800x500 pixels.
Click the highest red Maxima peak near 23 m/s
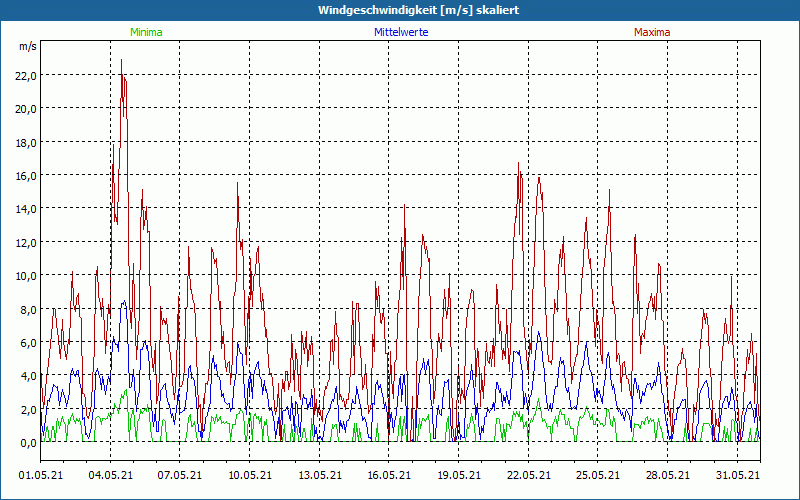tap(121, 60)
